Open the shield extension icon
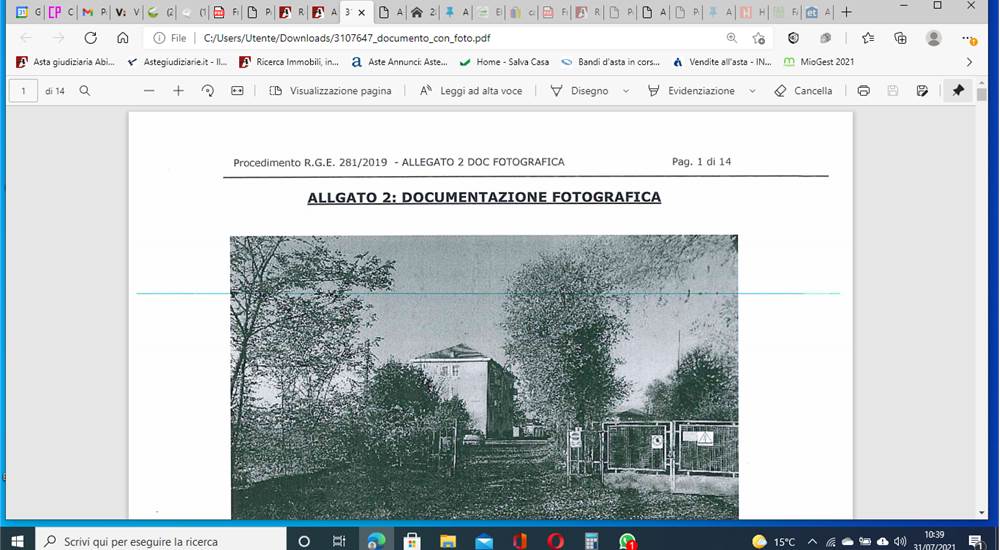The width and height of the screenshot is (1000, 550). [793, 38]
